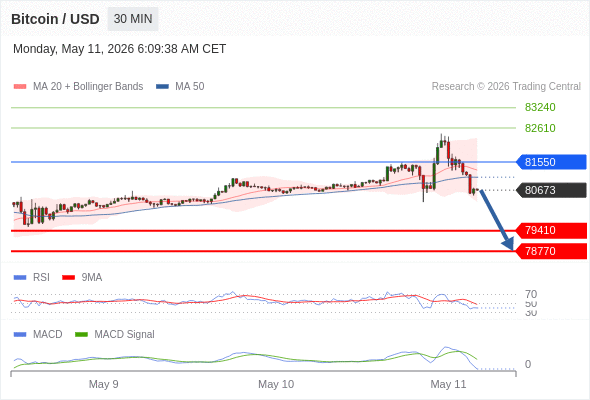Click the MACD legend label

click(48, 335)
